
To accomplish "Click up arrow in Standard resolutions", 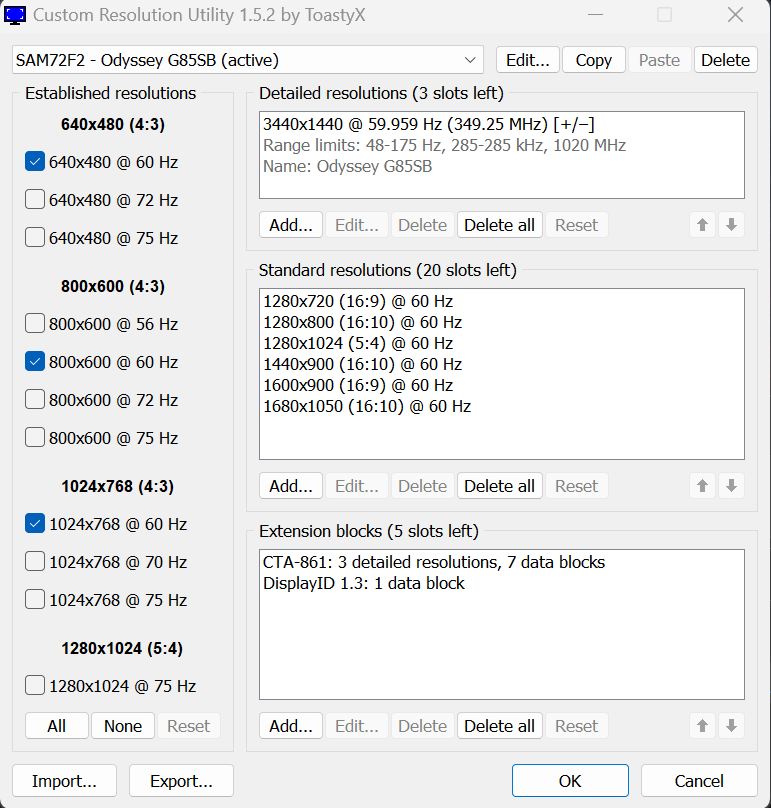I will click(703, 486).
